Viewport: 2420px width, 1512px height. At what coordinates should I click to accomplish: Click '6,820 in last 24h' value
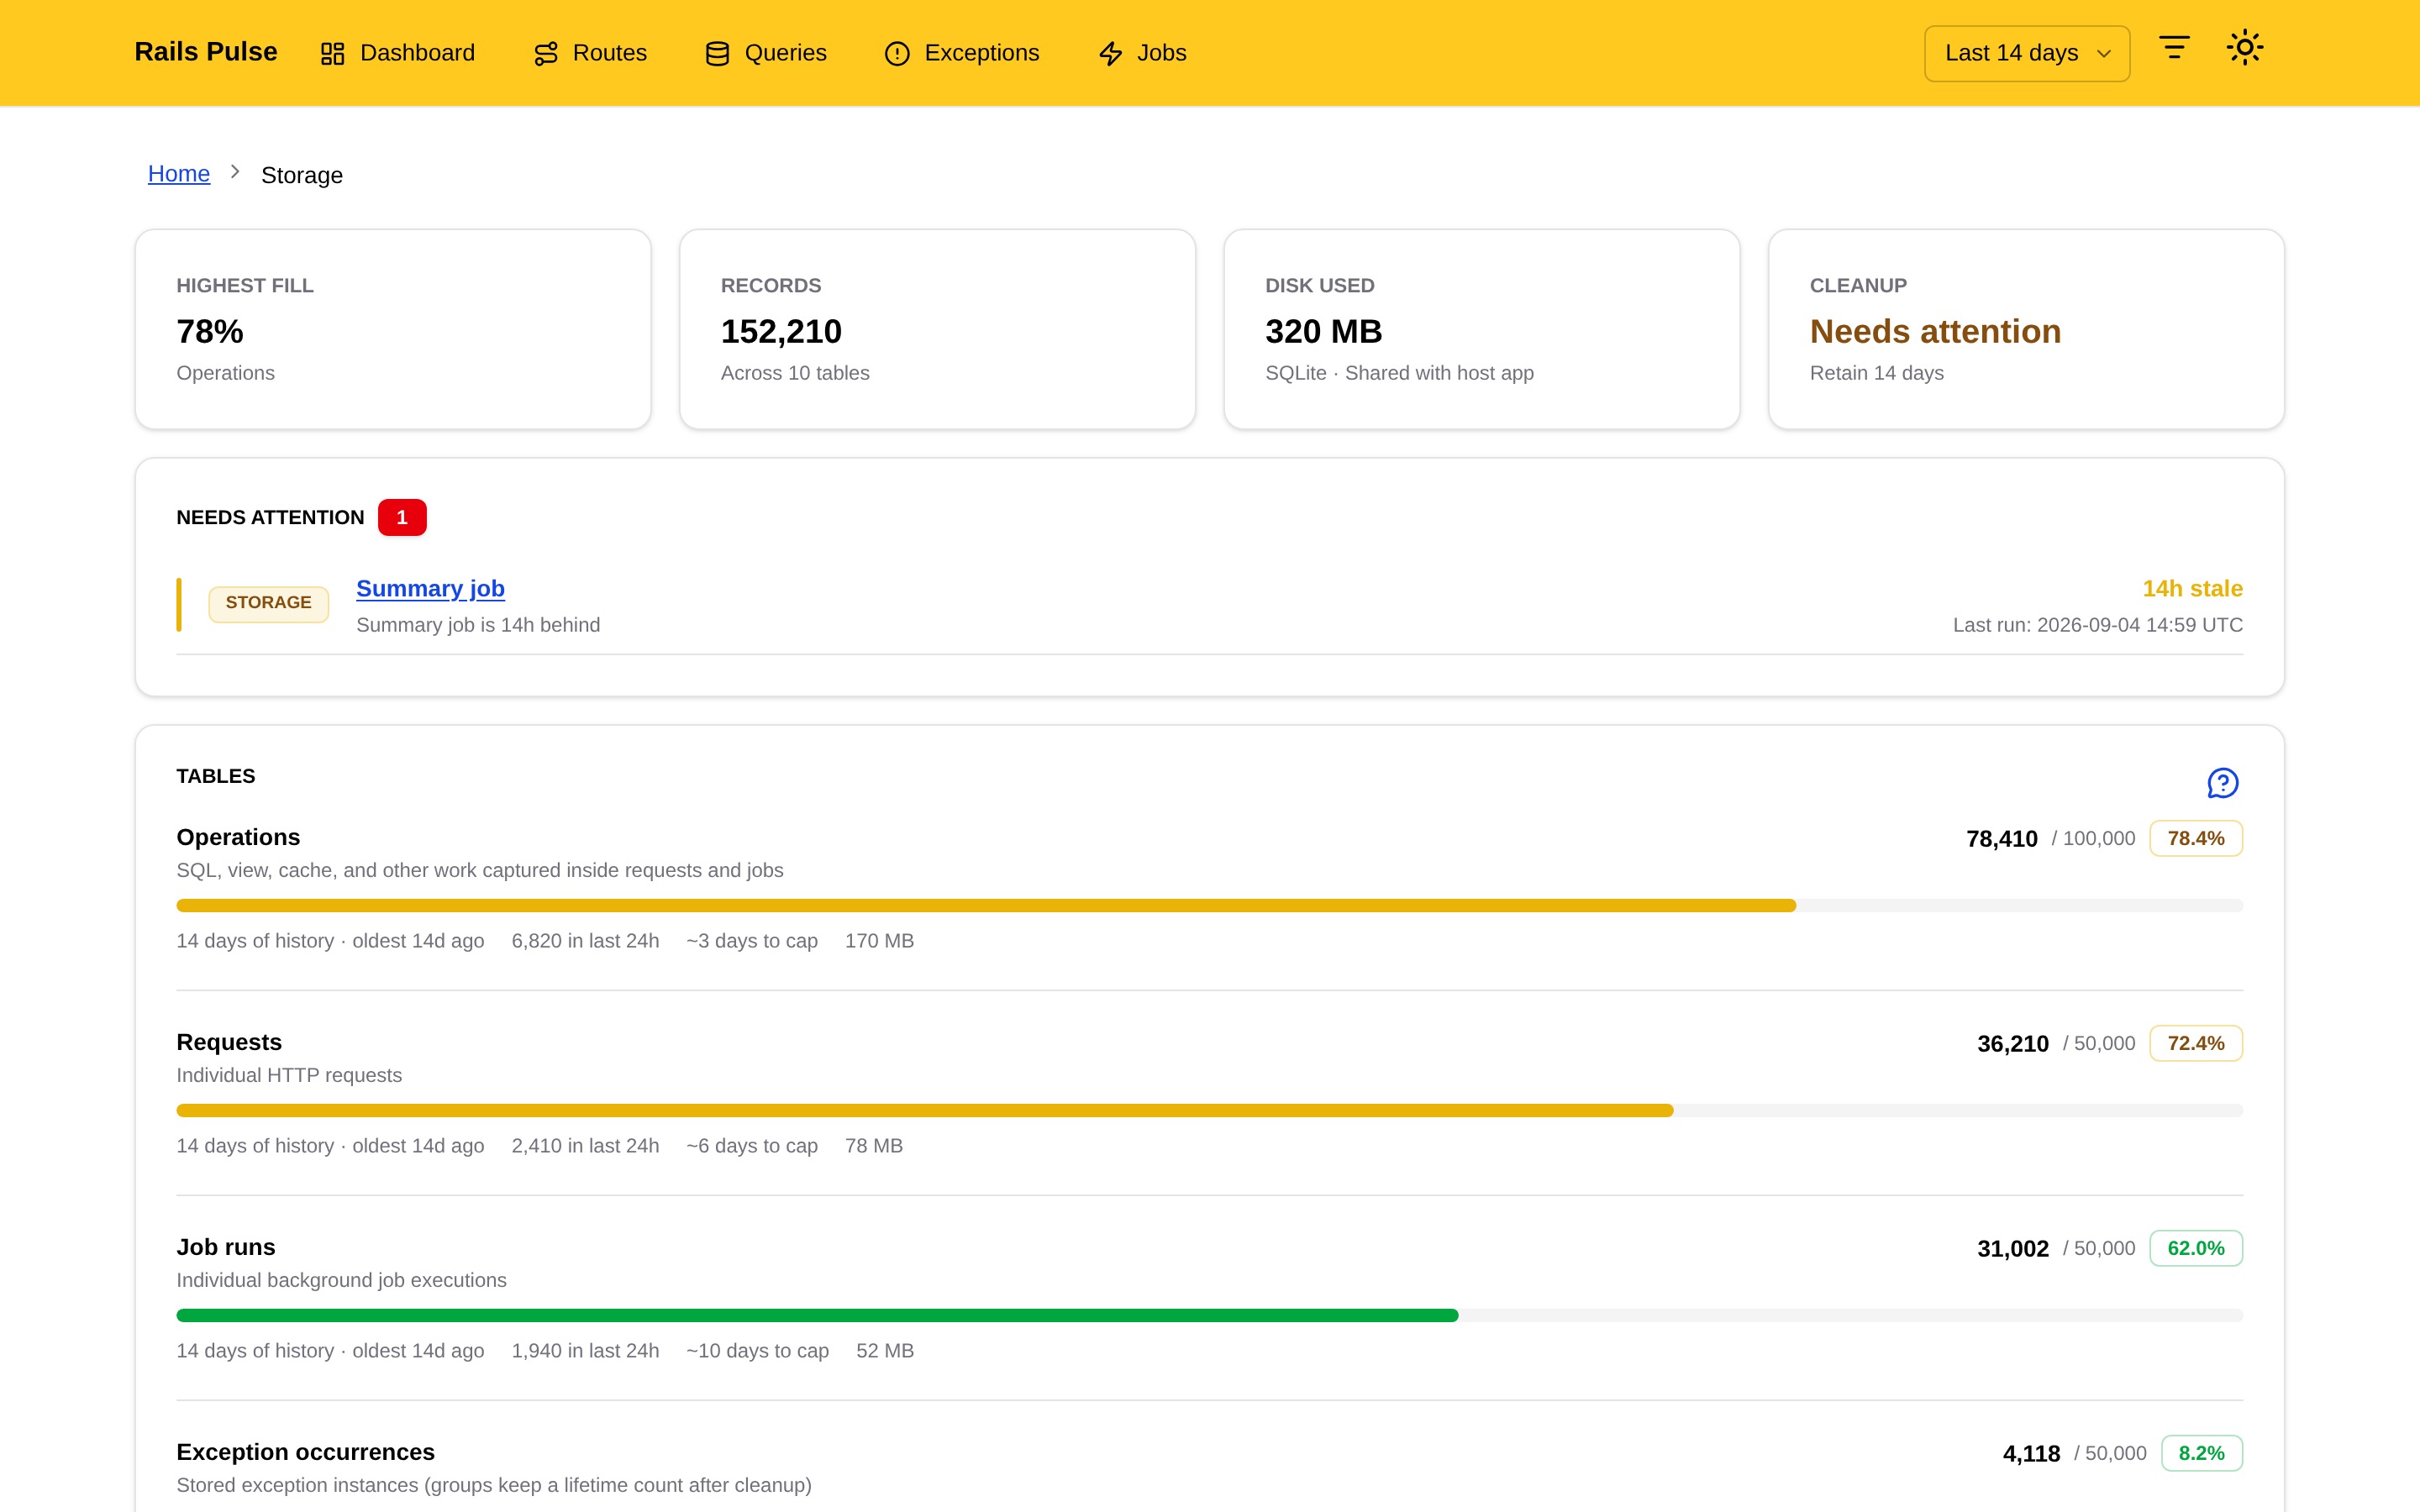585,941
